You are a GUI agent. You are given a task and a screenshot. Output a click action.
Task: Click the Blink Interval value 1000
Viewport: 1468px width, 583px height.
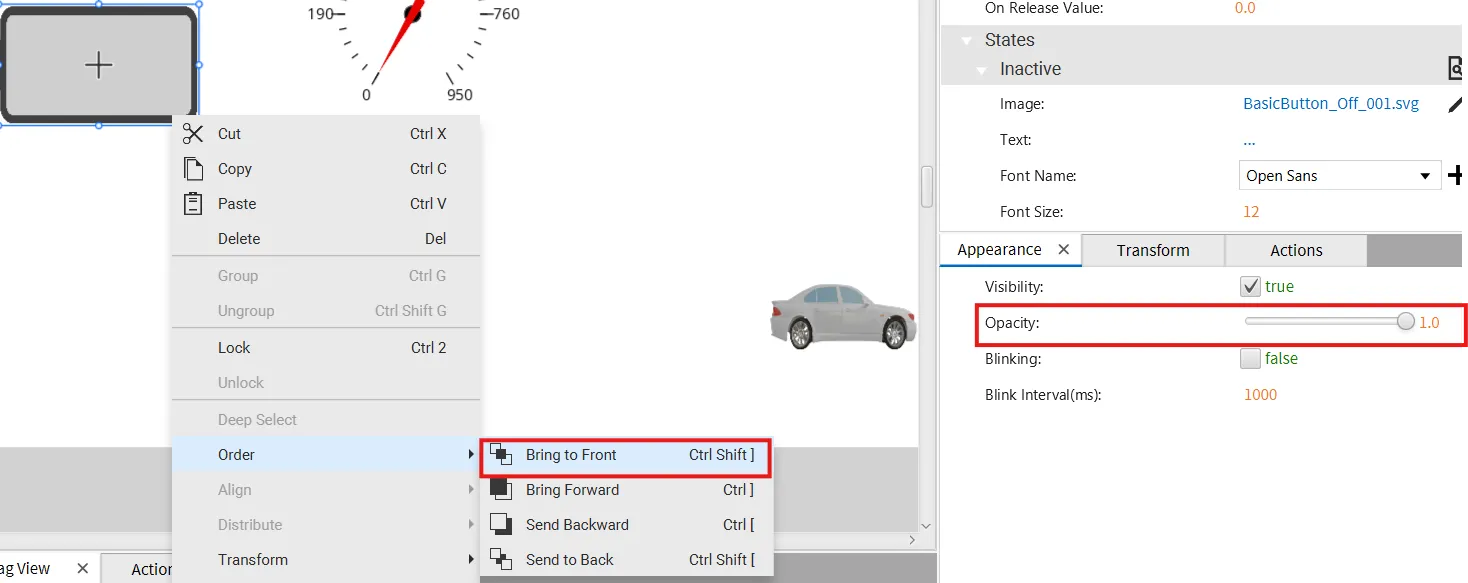1260,395
